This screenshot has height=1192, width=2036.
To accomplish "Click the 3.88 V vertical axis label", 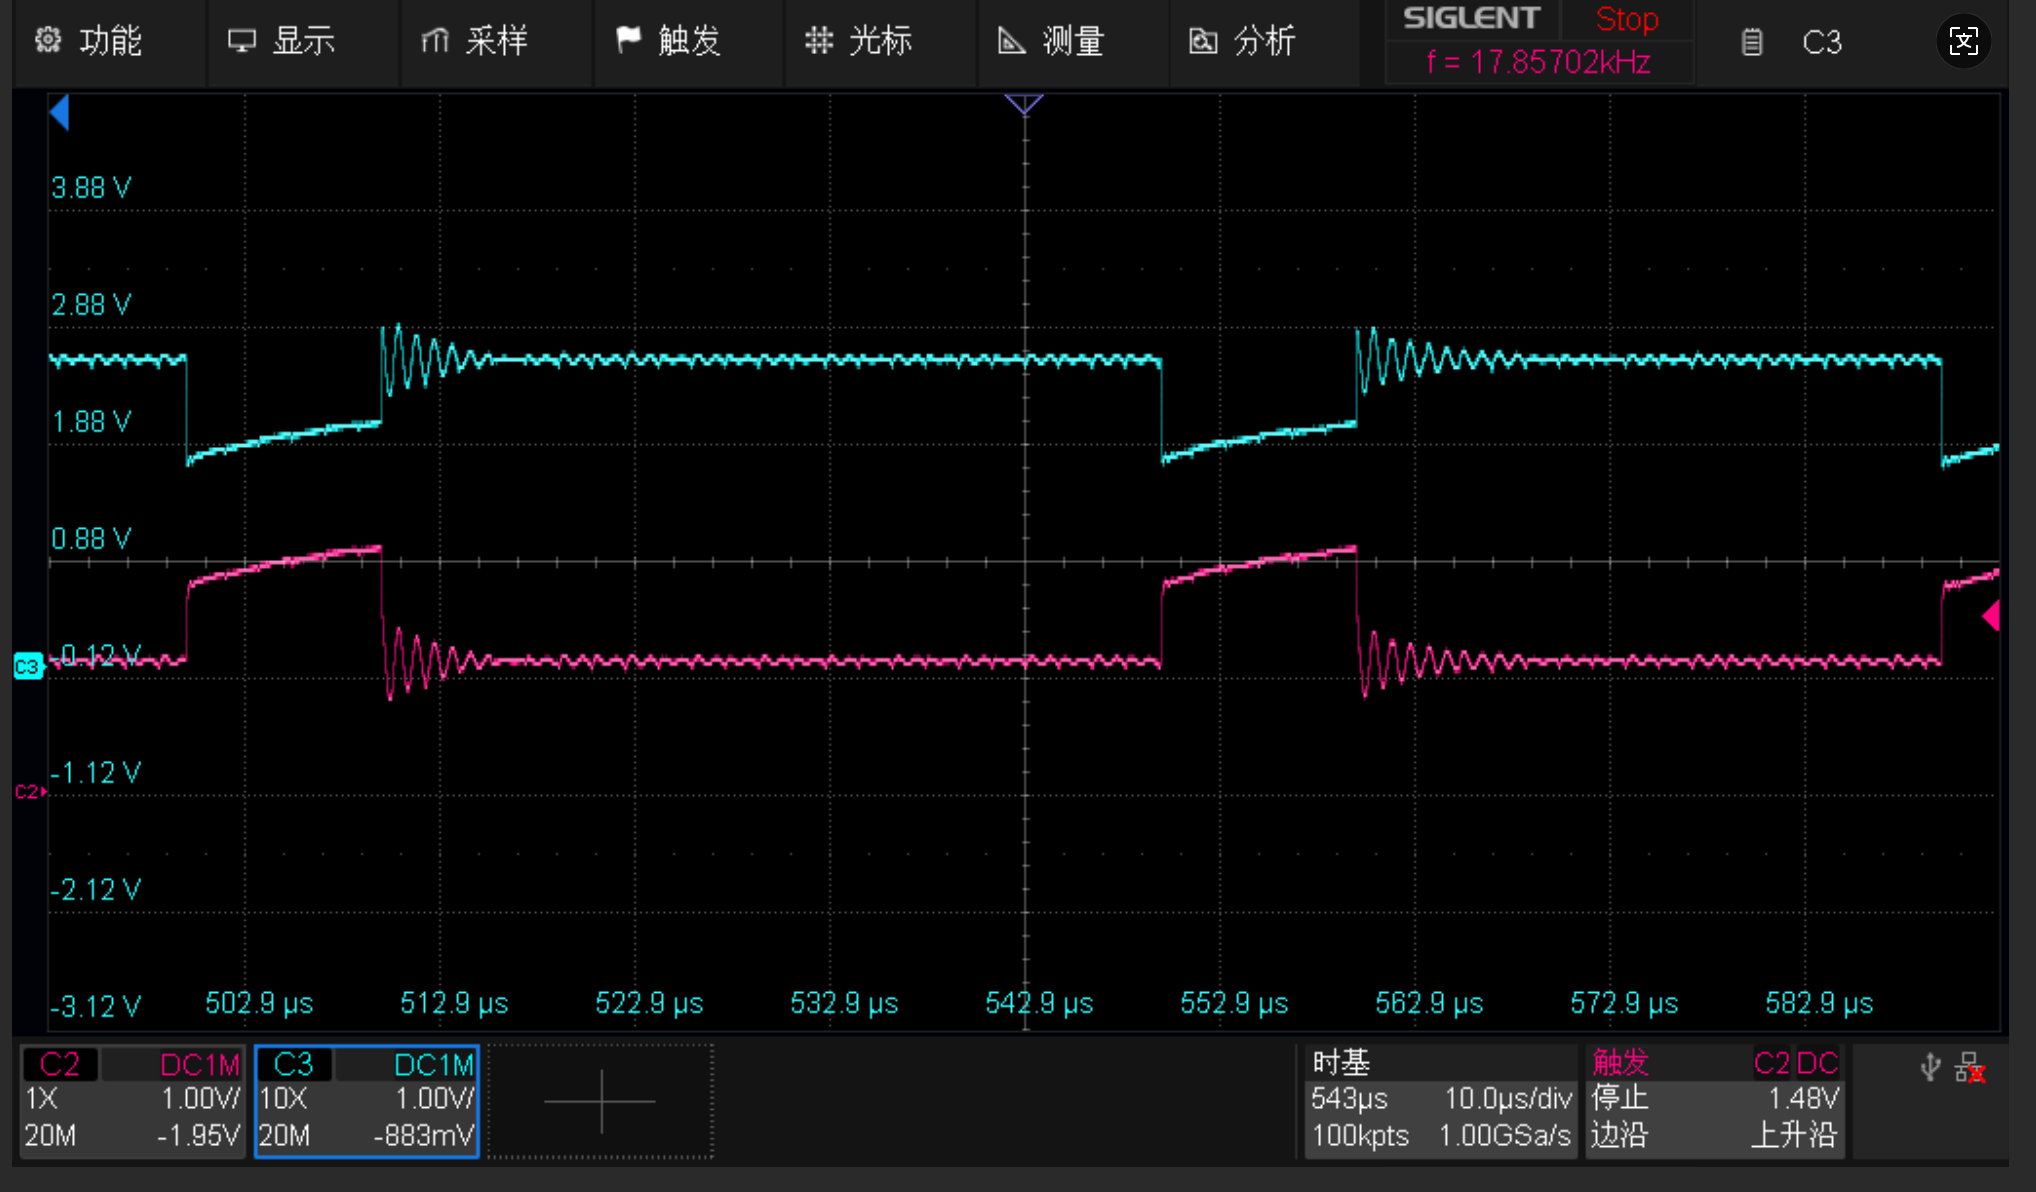I will 91,188.
